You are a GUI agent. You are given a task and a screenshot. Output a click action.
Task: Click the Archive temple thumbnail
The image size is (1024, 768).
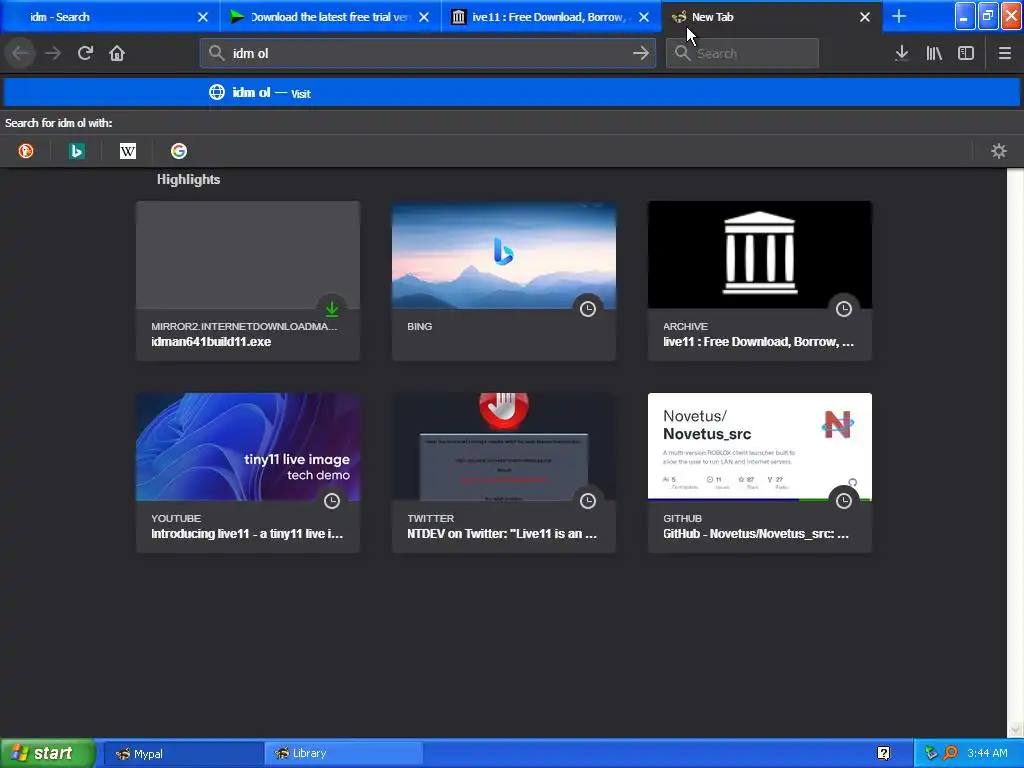(x=760, y=255)
